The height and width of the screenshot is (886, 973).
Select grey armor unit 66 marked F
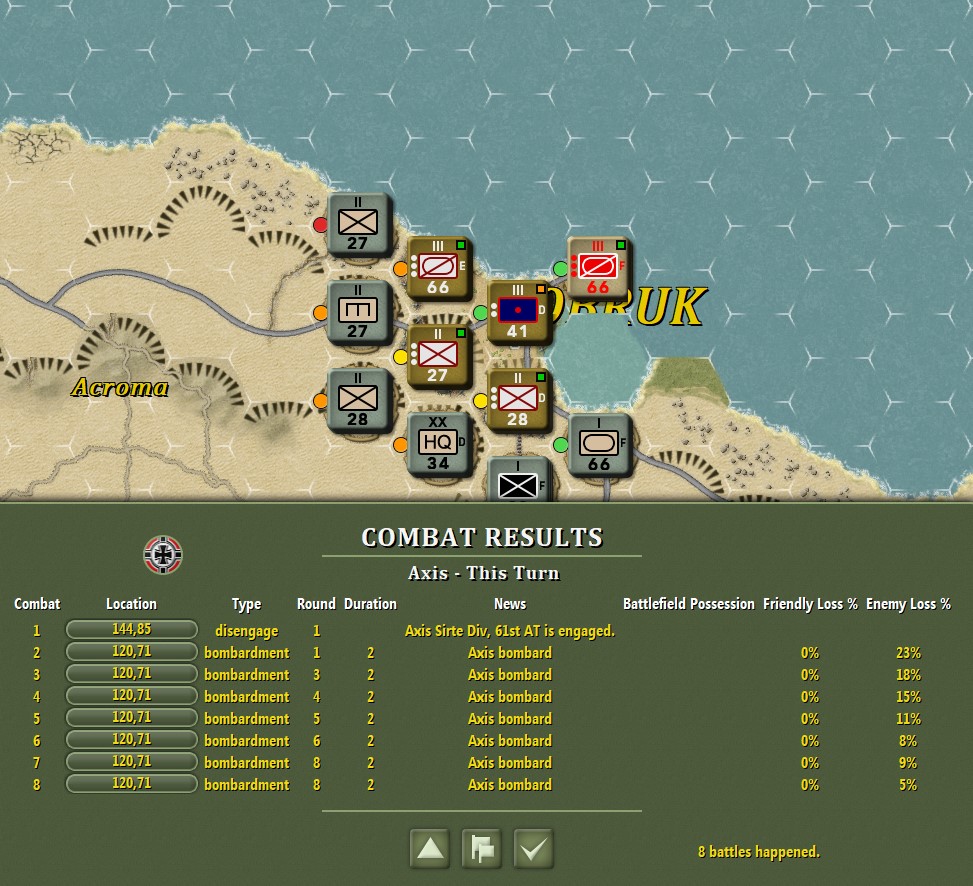point(599,444)
